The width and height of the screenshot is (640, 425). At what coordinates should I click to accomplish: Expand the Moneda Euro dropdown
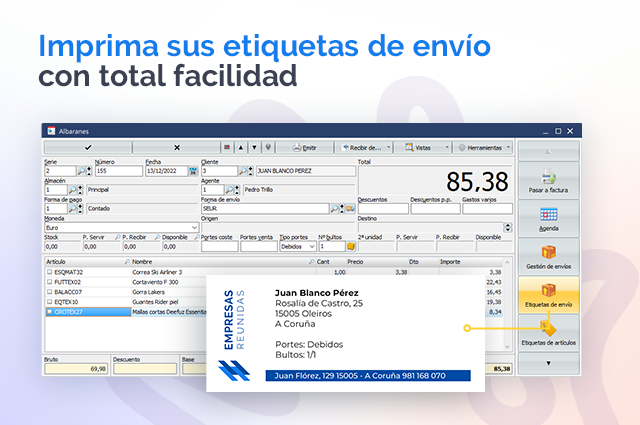(x=193, y=227)
